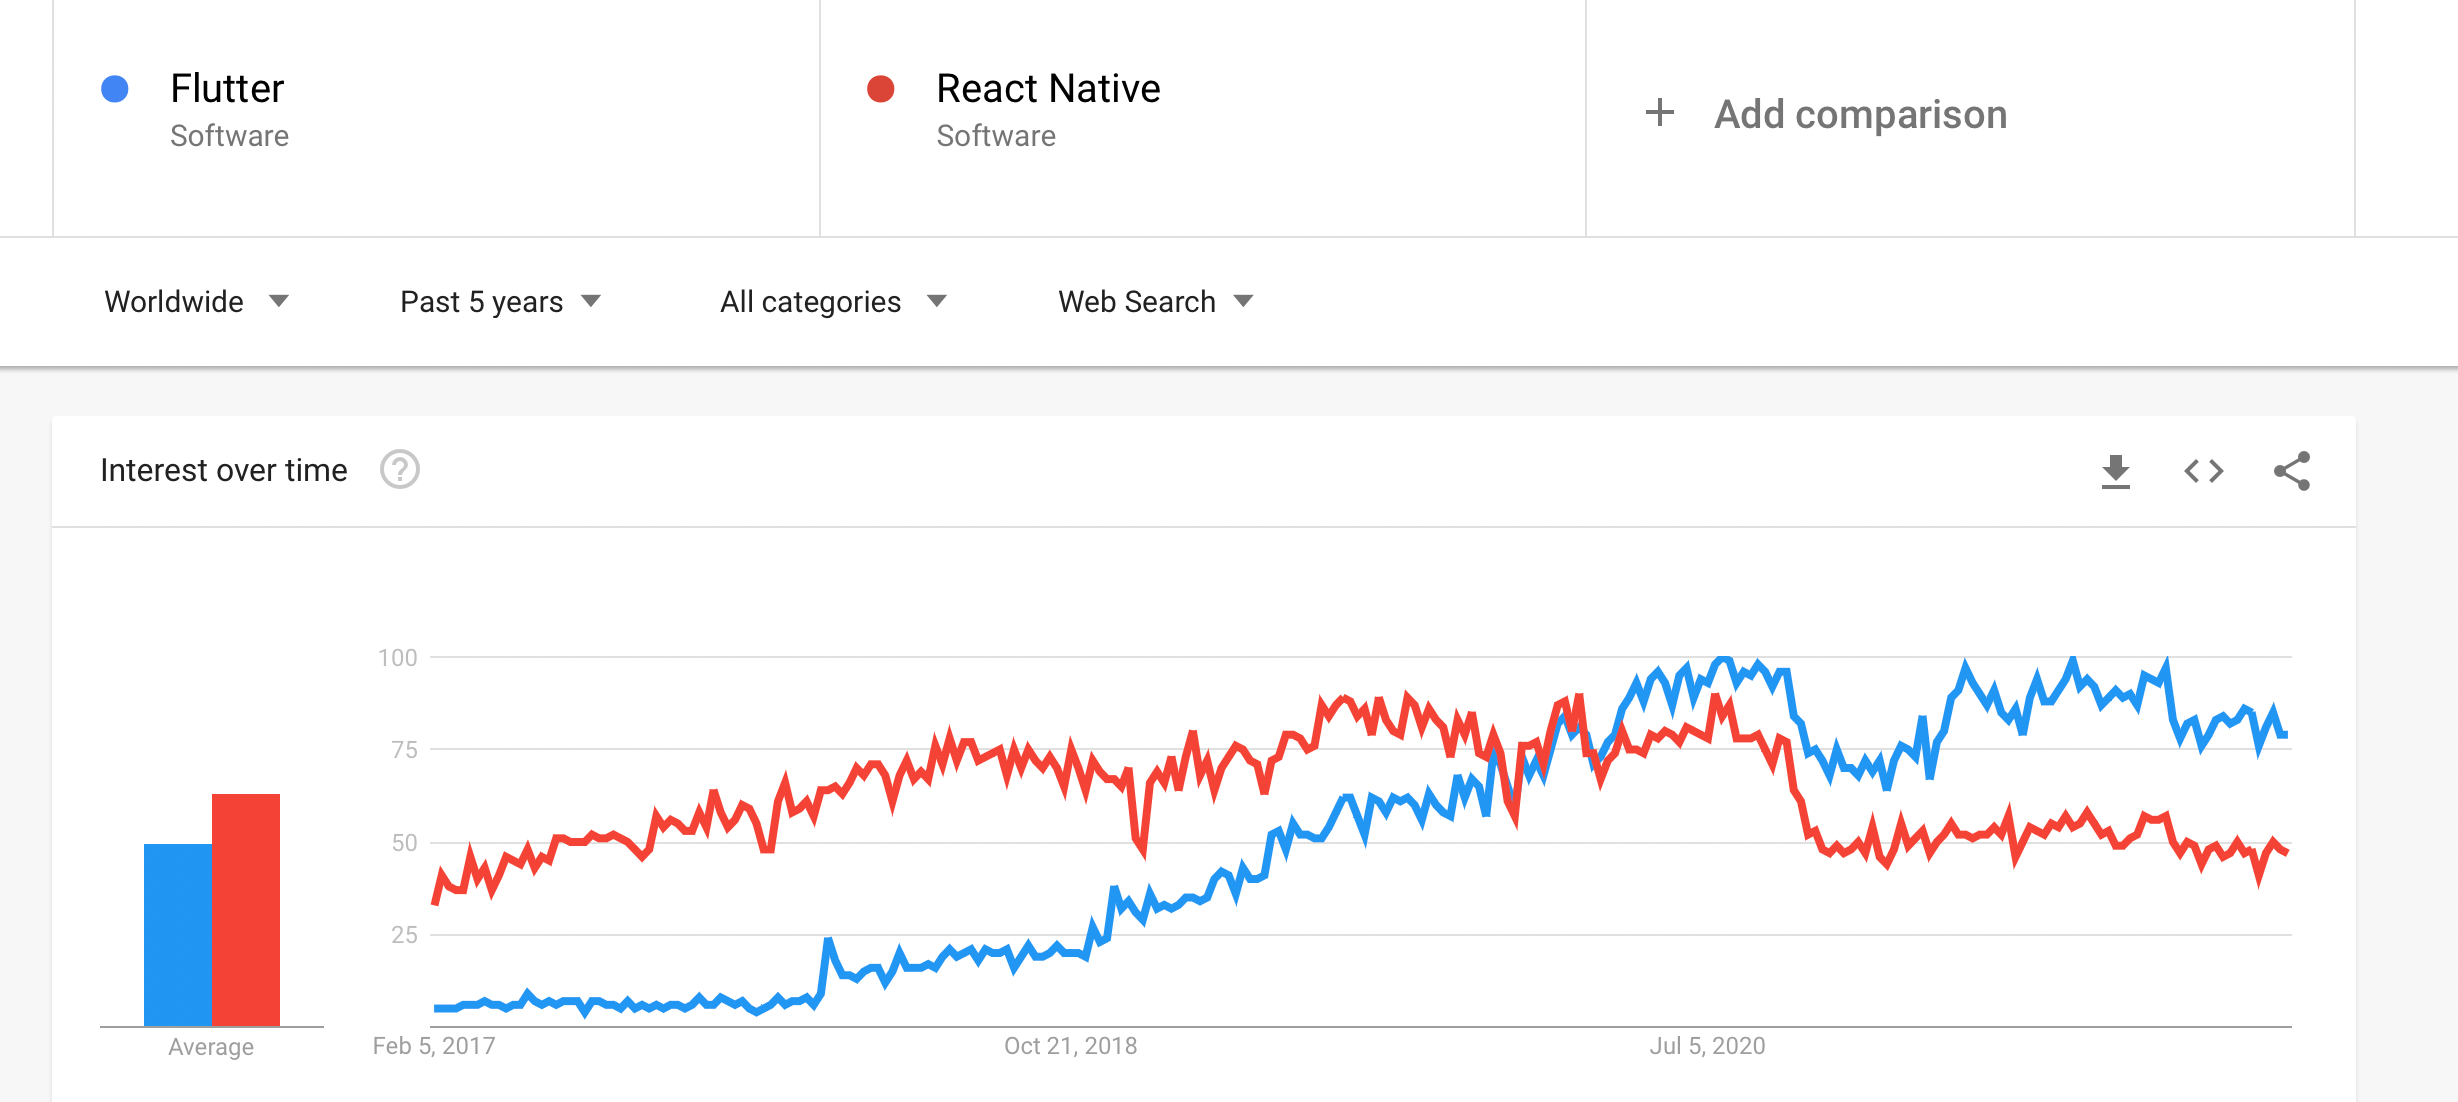Open the Worldwide region dropdown
The width and height of the screenshot is (2458, 1102).
click(196, 301)
